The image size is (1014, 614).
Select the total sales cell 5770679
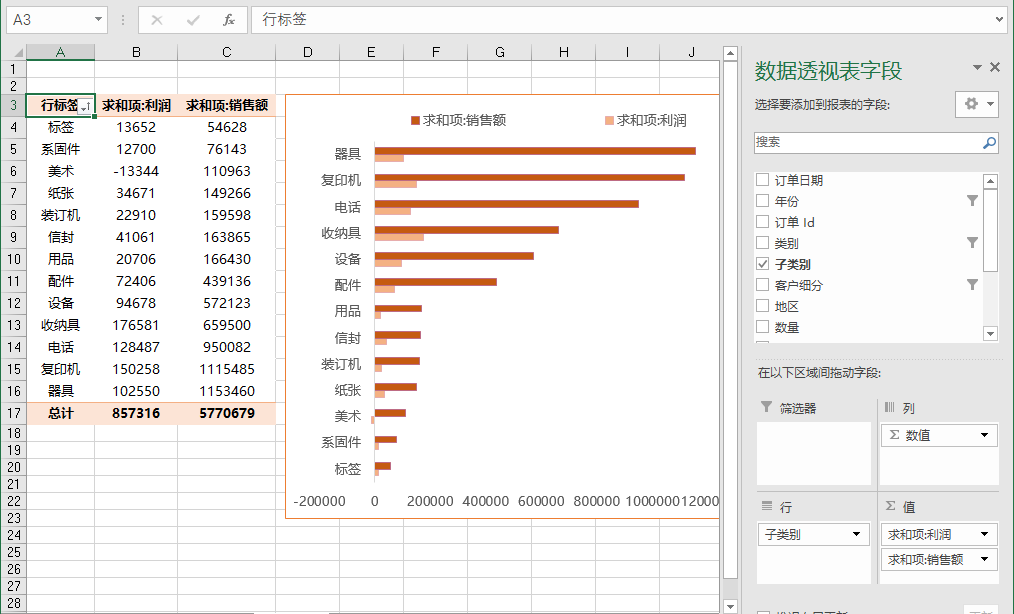[x=226, y=413]
